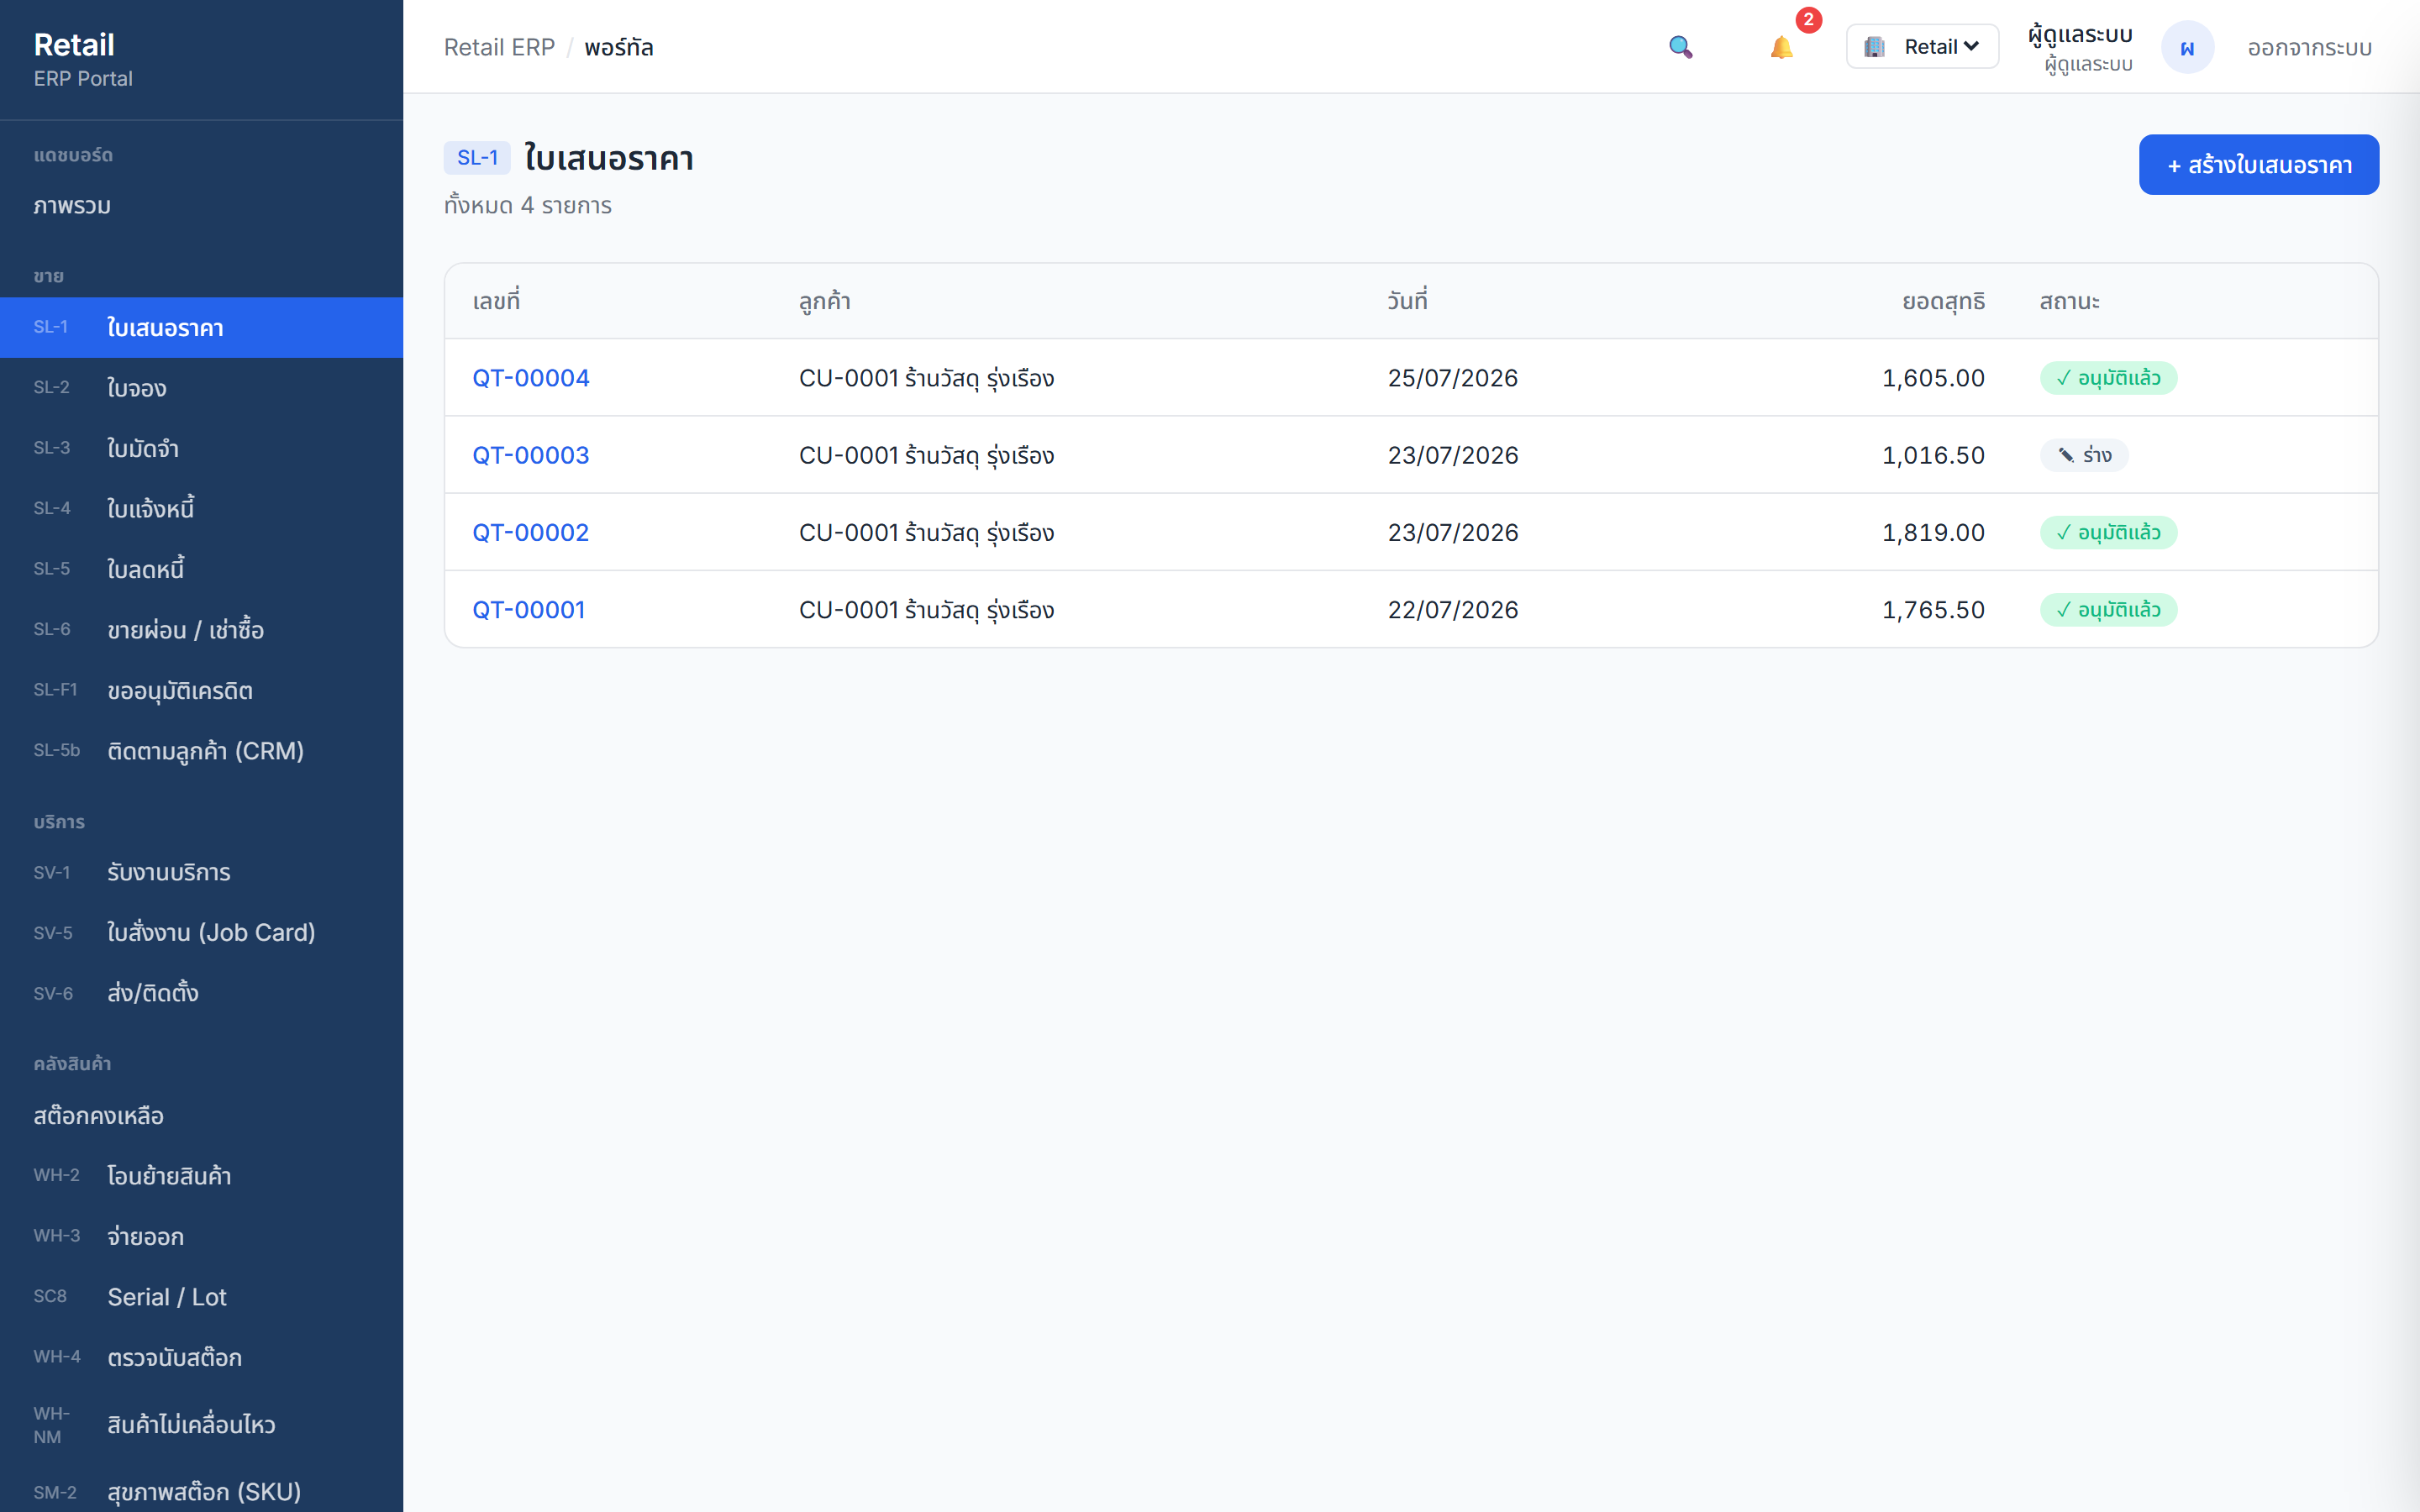Viewport: 2420px width, 1512px height.
Task: Open ขออนุมัติเครดิต menu item
Action: point(201,690)
